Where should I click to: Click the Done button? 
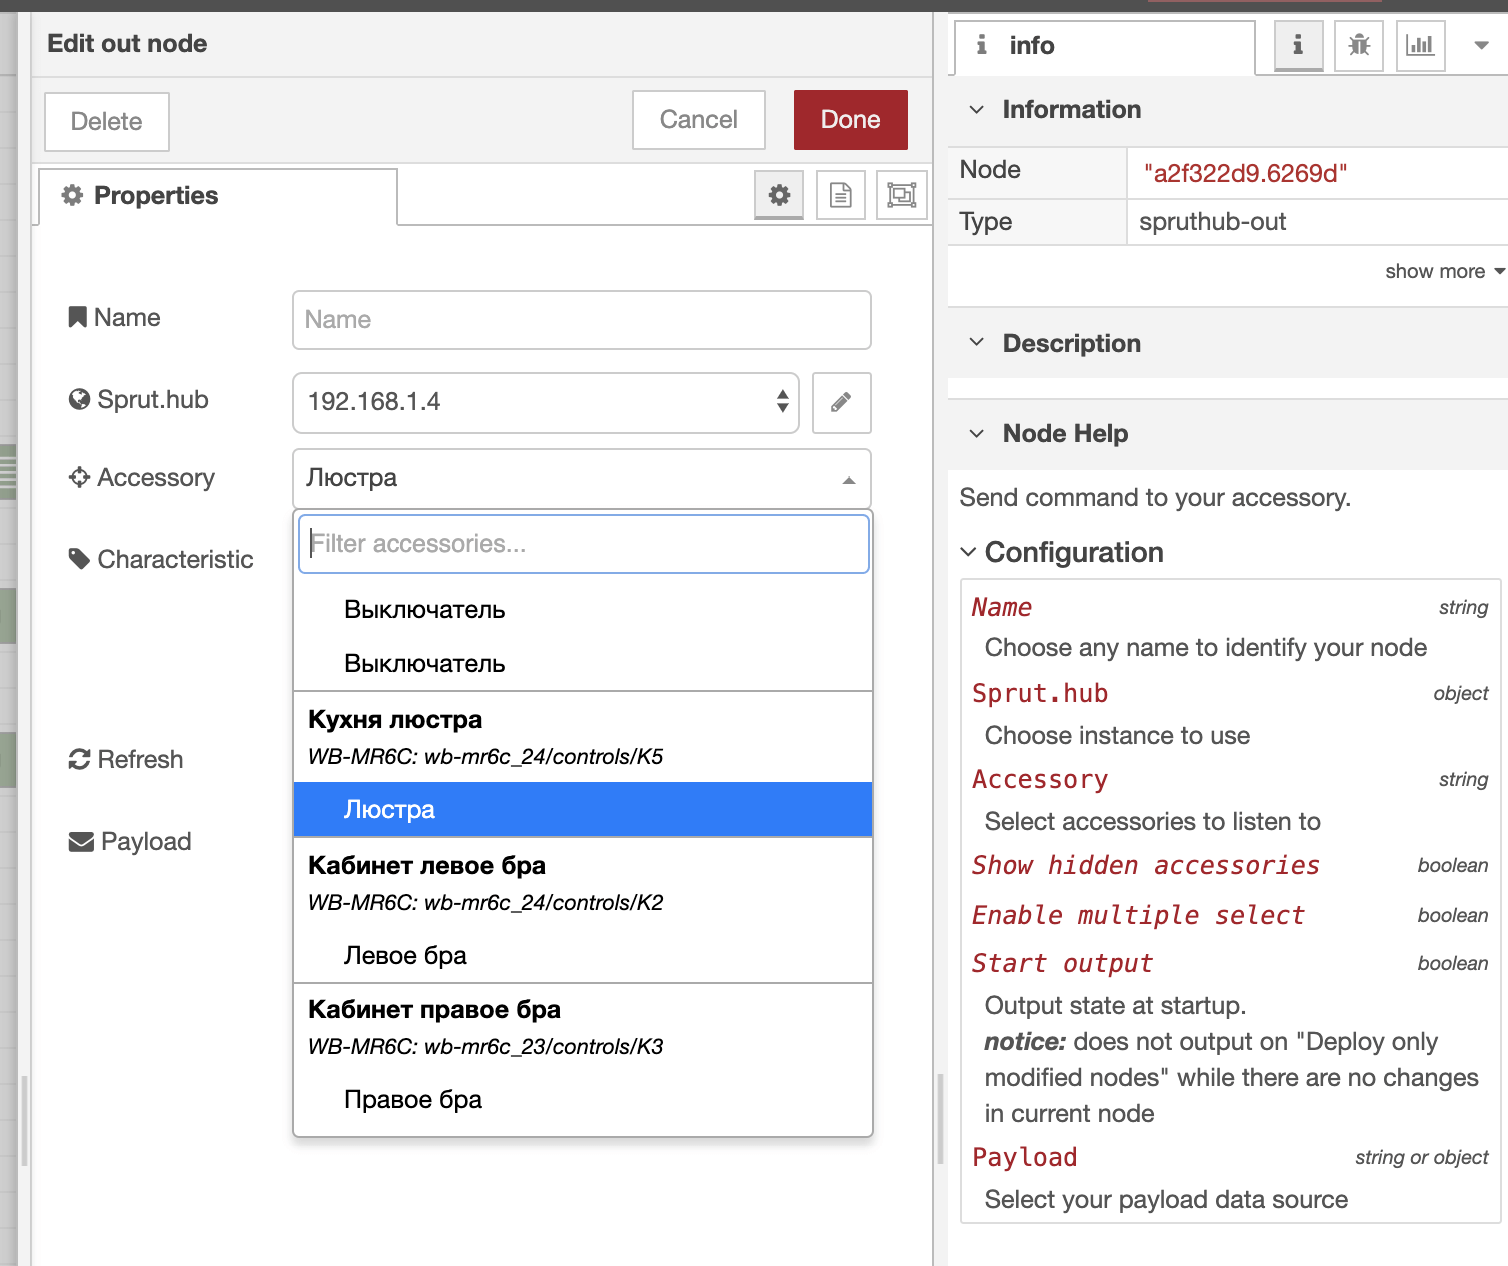851,120
